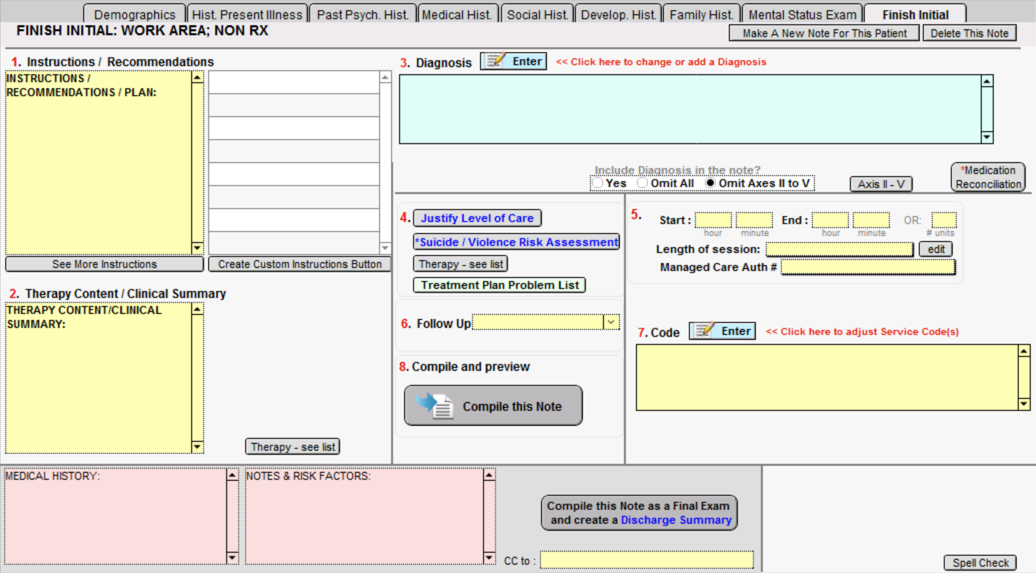The image size is (1036, 573).
Task: Switch to the Mental Status Exam tab
Action: coord(802,15)
